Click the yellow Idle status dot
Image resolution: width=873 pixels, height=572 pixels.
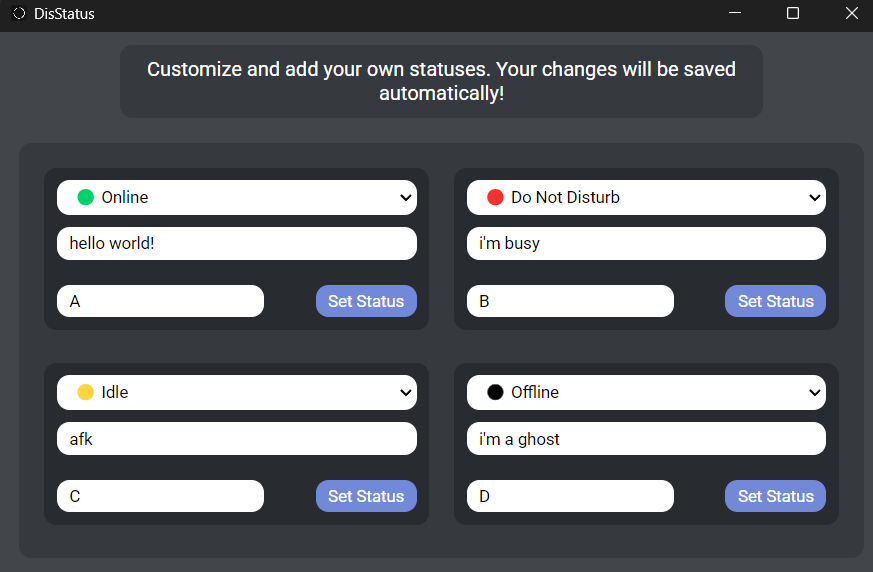86,392
